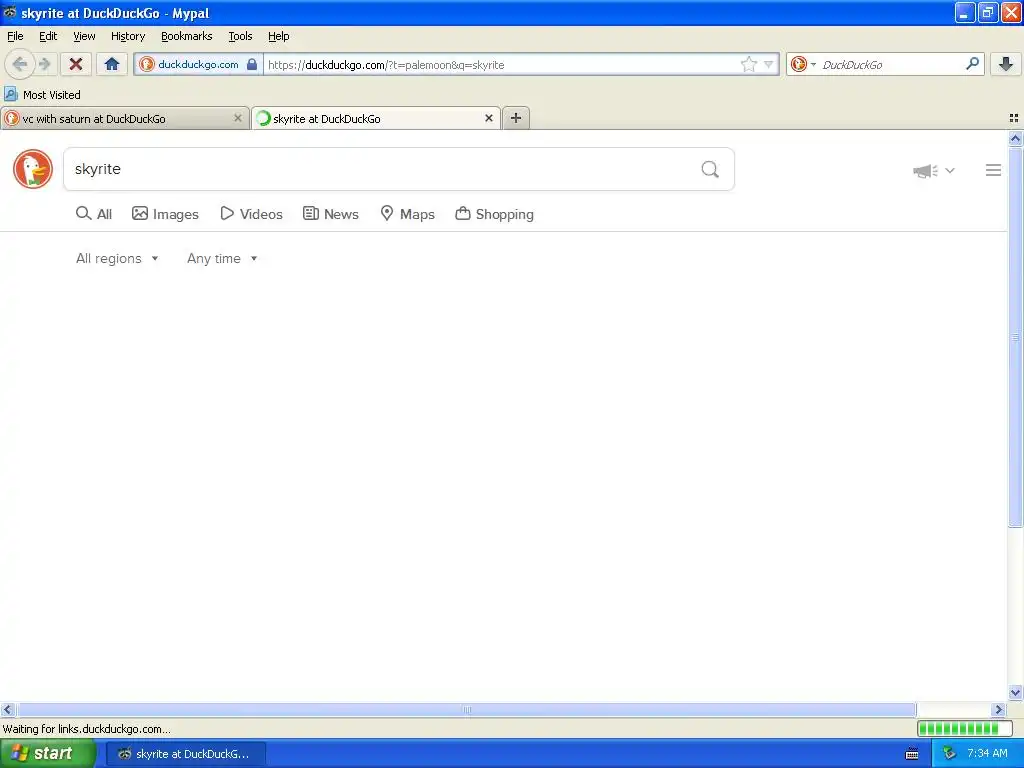This screenshot has width=1024, height=768.
Task: Open the home page via house icon
Action: click(x=112, y=64)
